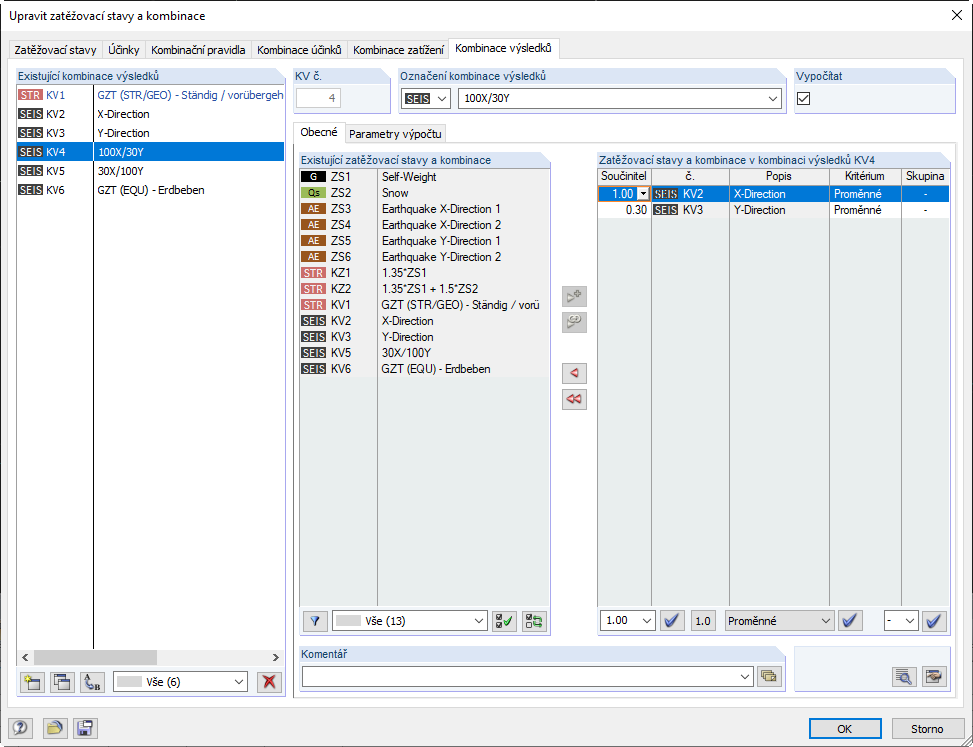Switch to Parametry výpočtu sub-tab
This screenshot has width=973, height=747.
point(395,134)
